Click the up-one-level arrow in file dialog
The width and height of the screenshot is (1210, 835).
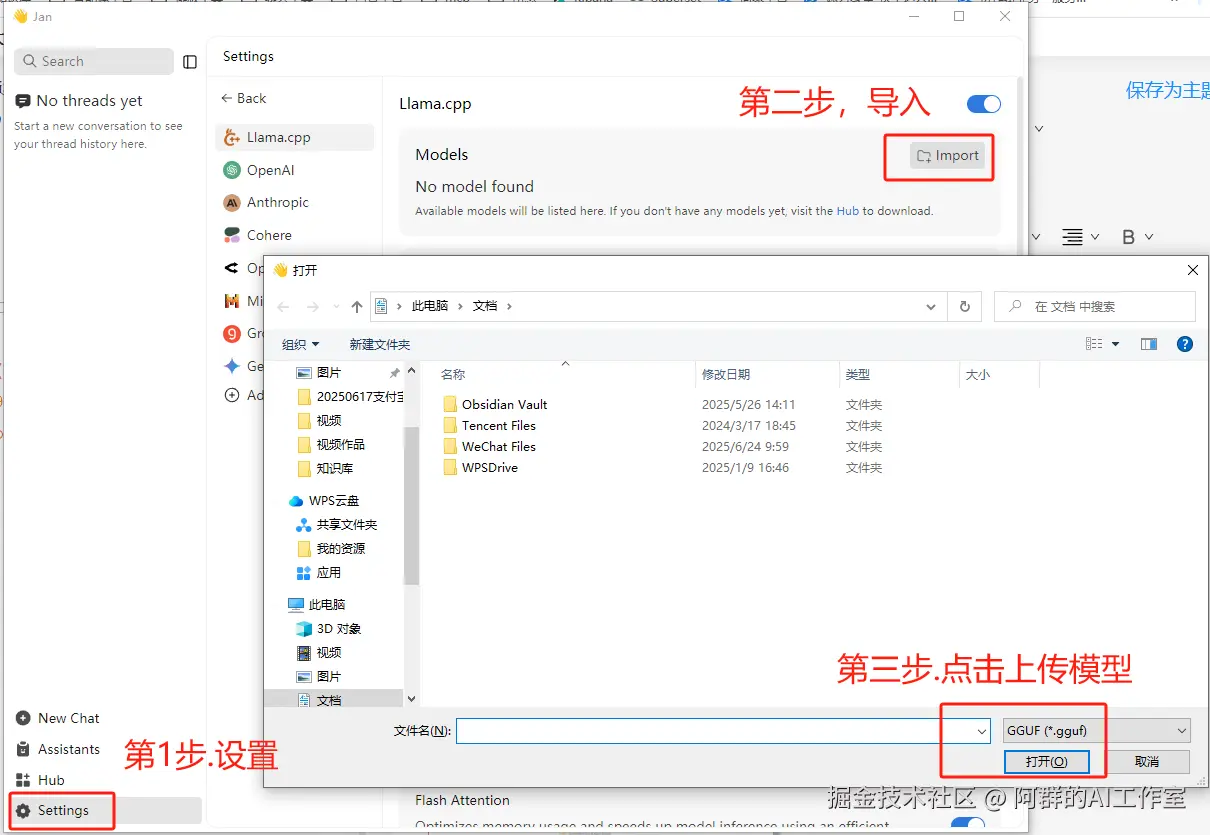tap(357, 307)
